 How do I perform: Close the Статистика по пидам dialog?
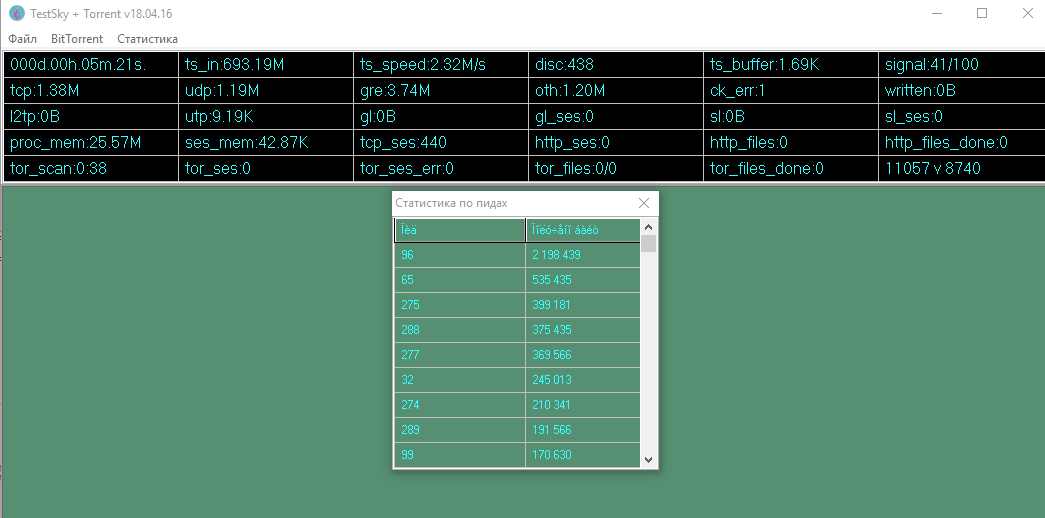click(644, 203)
